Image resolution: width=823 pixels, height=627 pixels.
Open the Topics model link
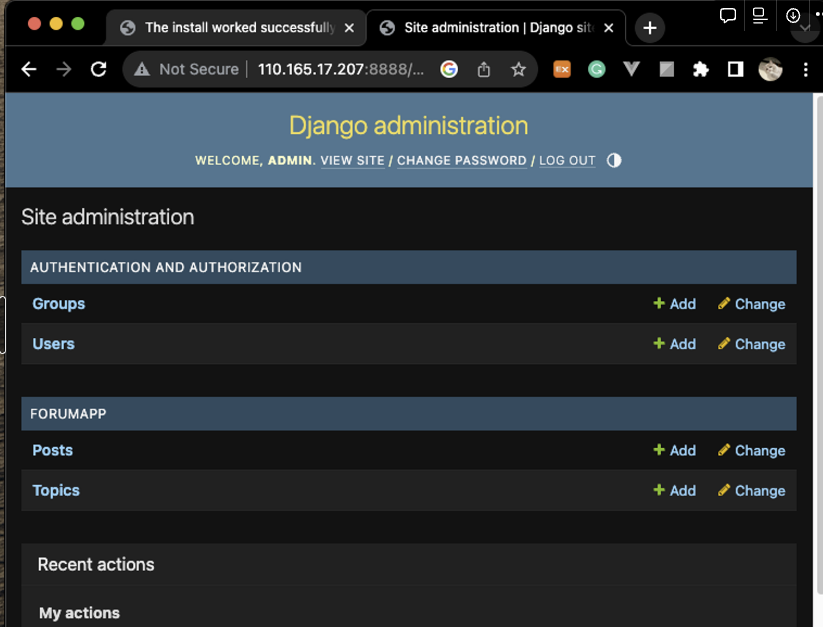[56, 490]
